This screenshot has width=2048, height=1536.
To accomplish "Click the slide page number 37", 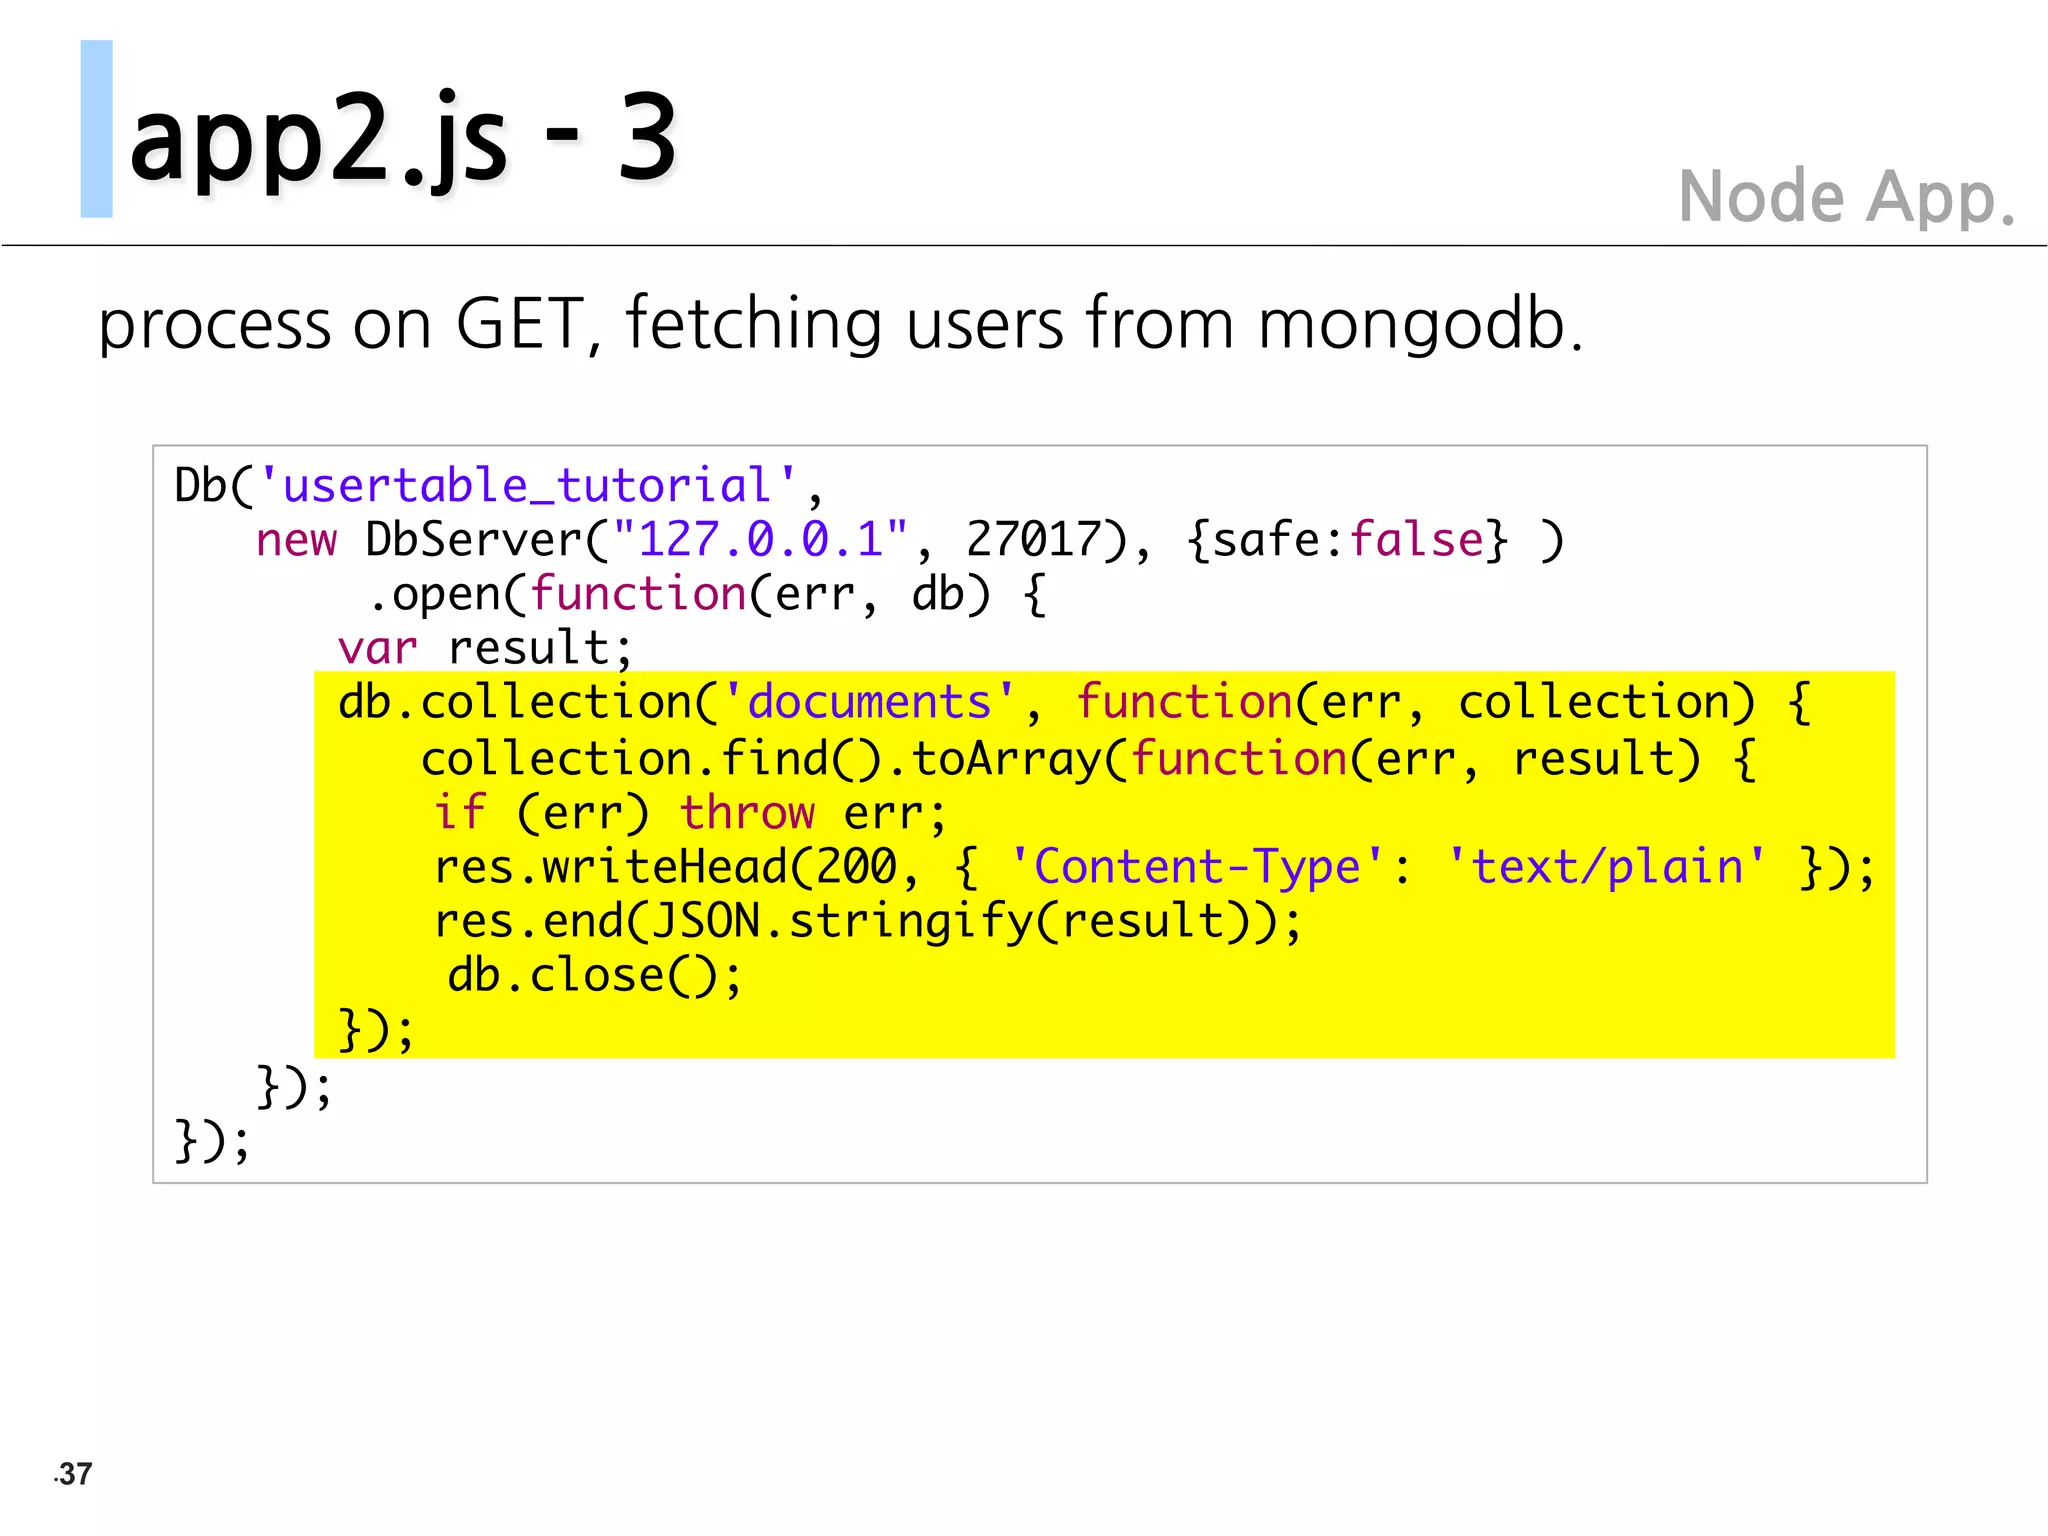I will click(75, 1474).
